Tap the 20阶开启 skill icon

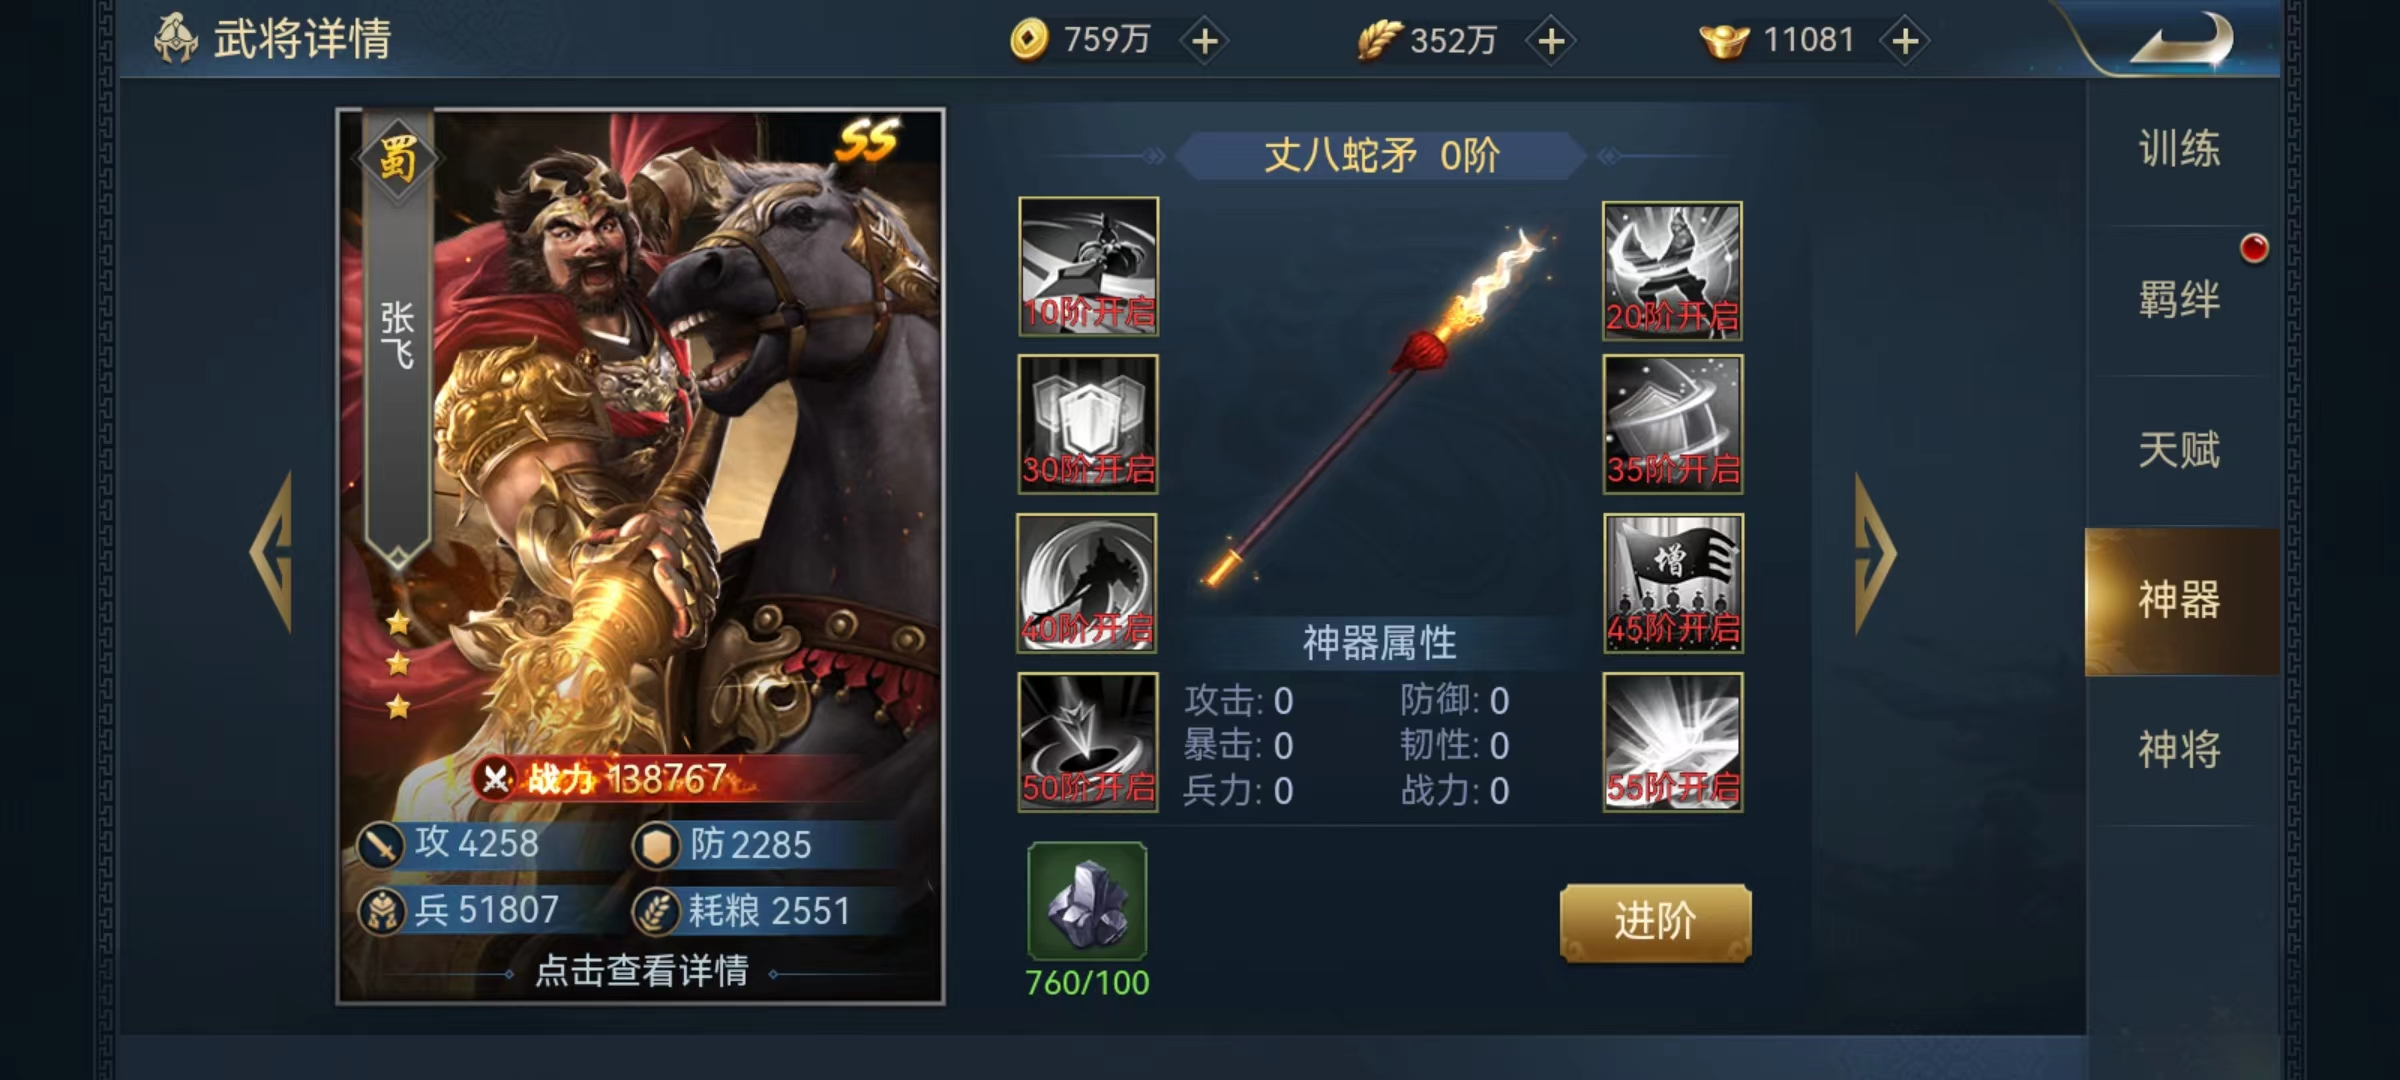point(1672,270)
